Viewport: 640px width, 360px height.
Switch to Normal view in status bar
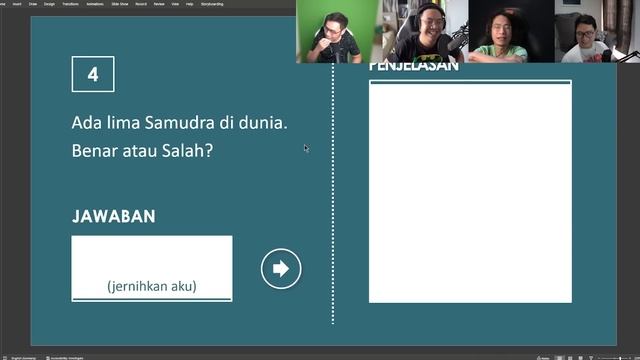tap(560, 358)
